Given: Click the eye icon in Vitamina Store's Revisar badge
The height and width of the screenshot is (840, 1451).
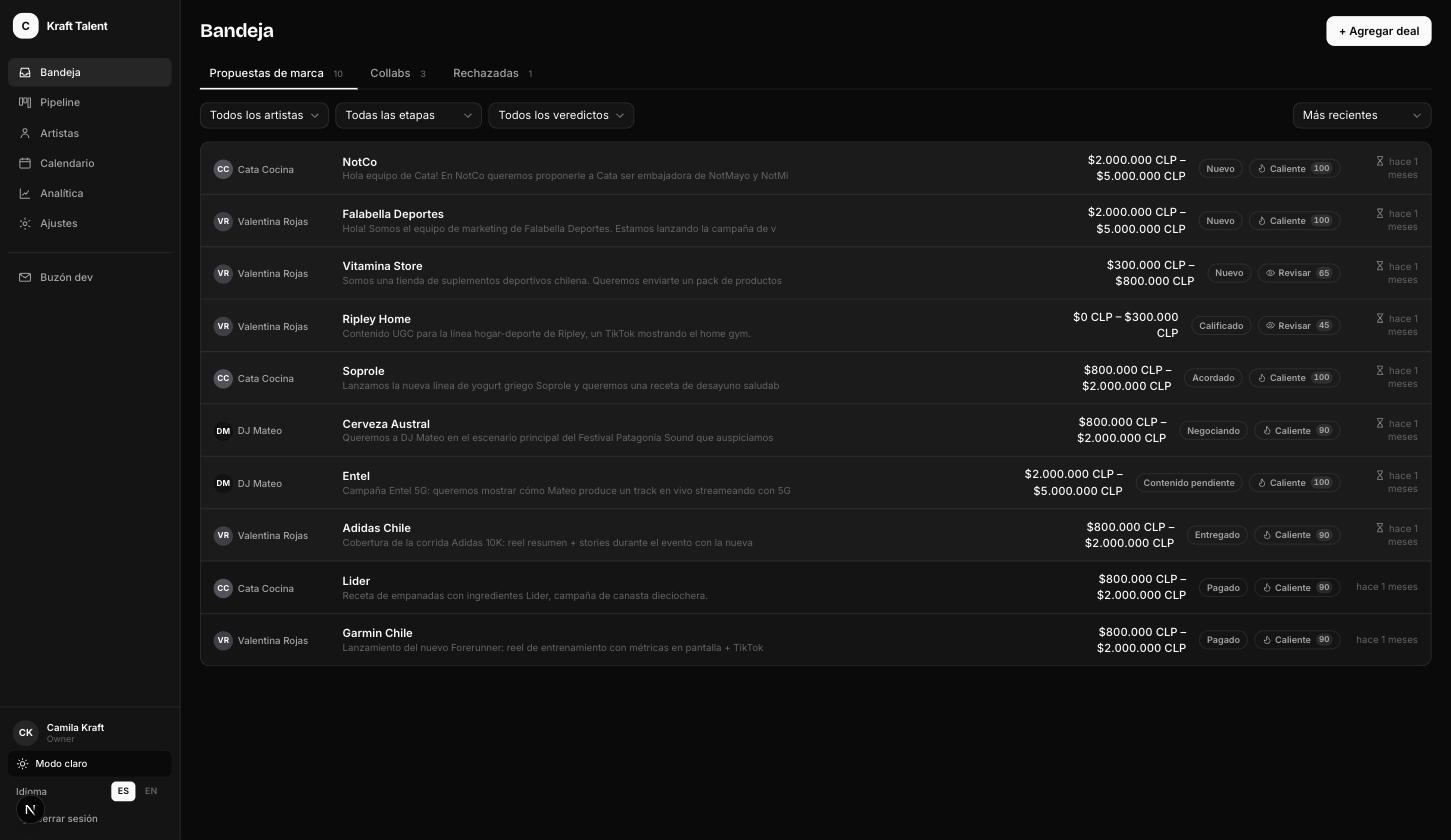Looking at the screenshot, I should [x=1270, y=273].
